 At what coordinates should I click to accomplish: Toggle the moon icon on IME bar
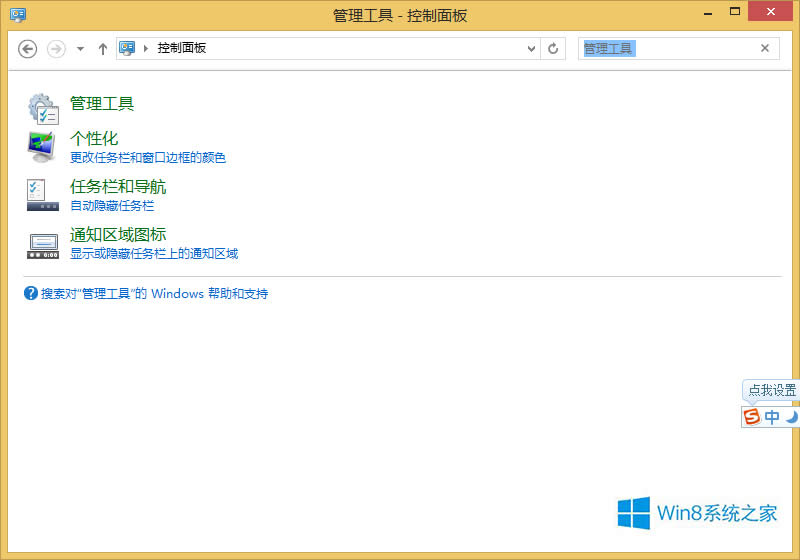pos(791,417)
